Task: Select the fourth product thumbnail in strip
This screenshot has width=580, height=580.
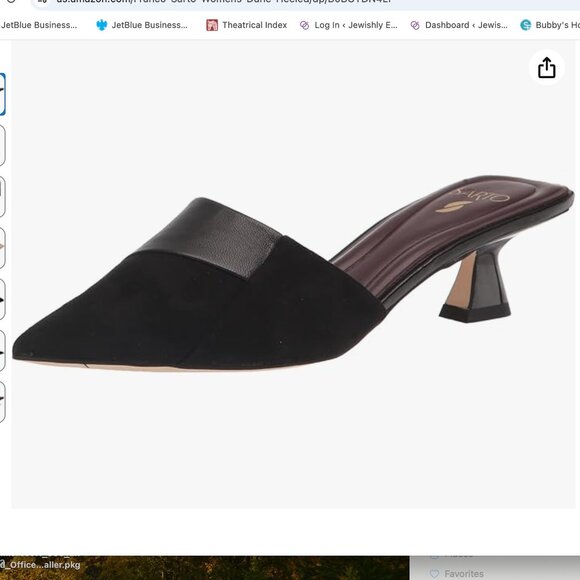Action: (2, 248)
